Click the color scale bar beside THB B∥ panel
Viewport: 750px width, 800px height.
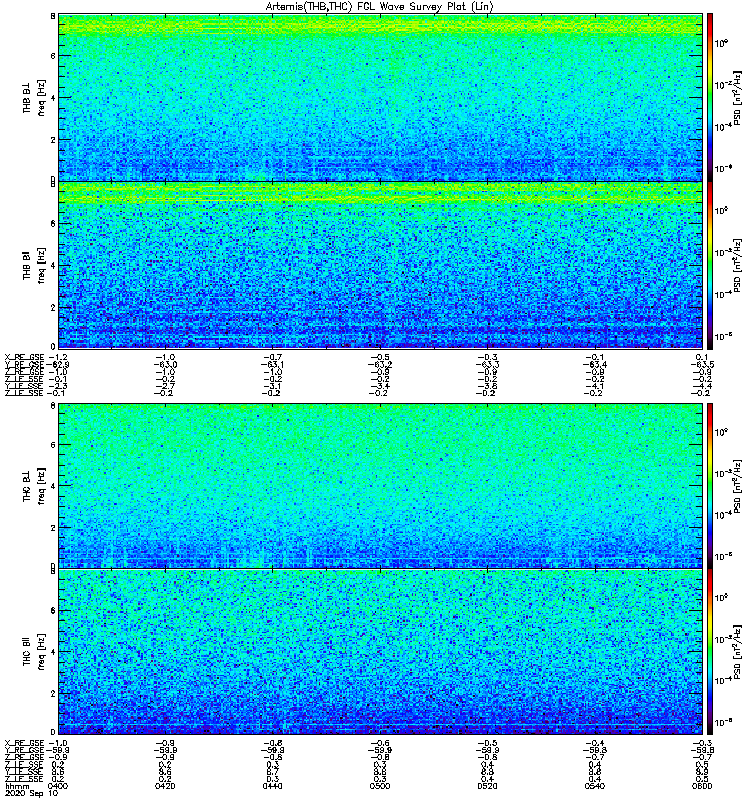coord(710,265)
